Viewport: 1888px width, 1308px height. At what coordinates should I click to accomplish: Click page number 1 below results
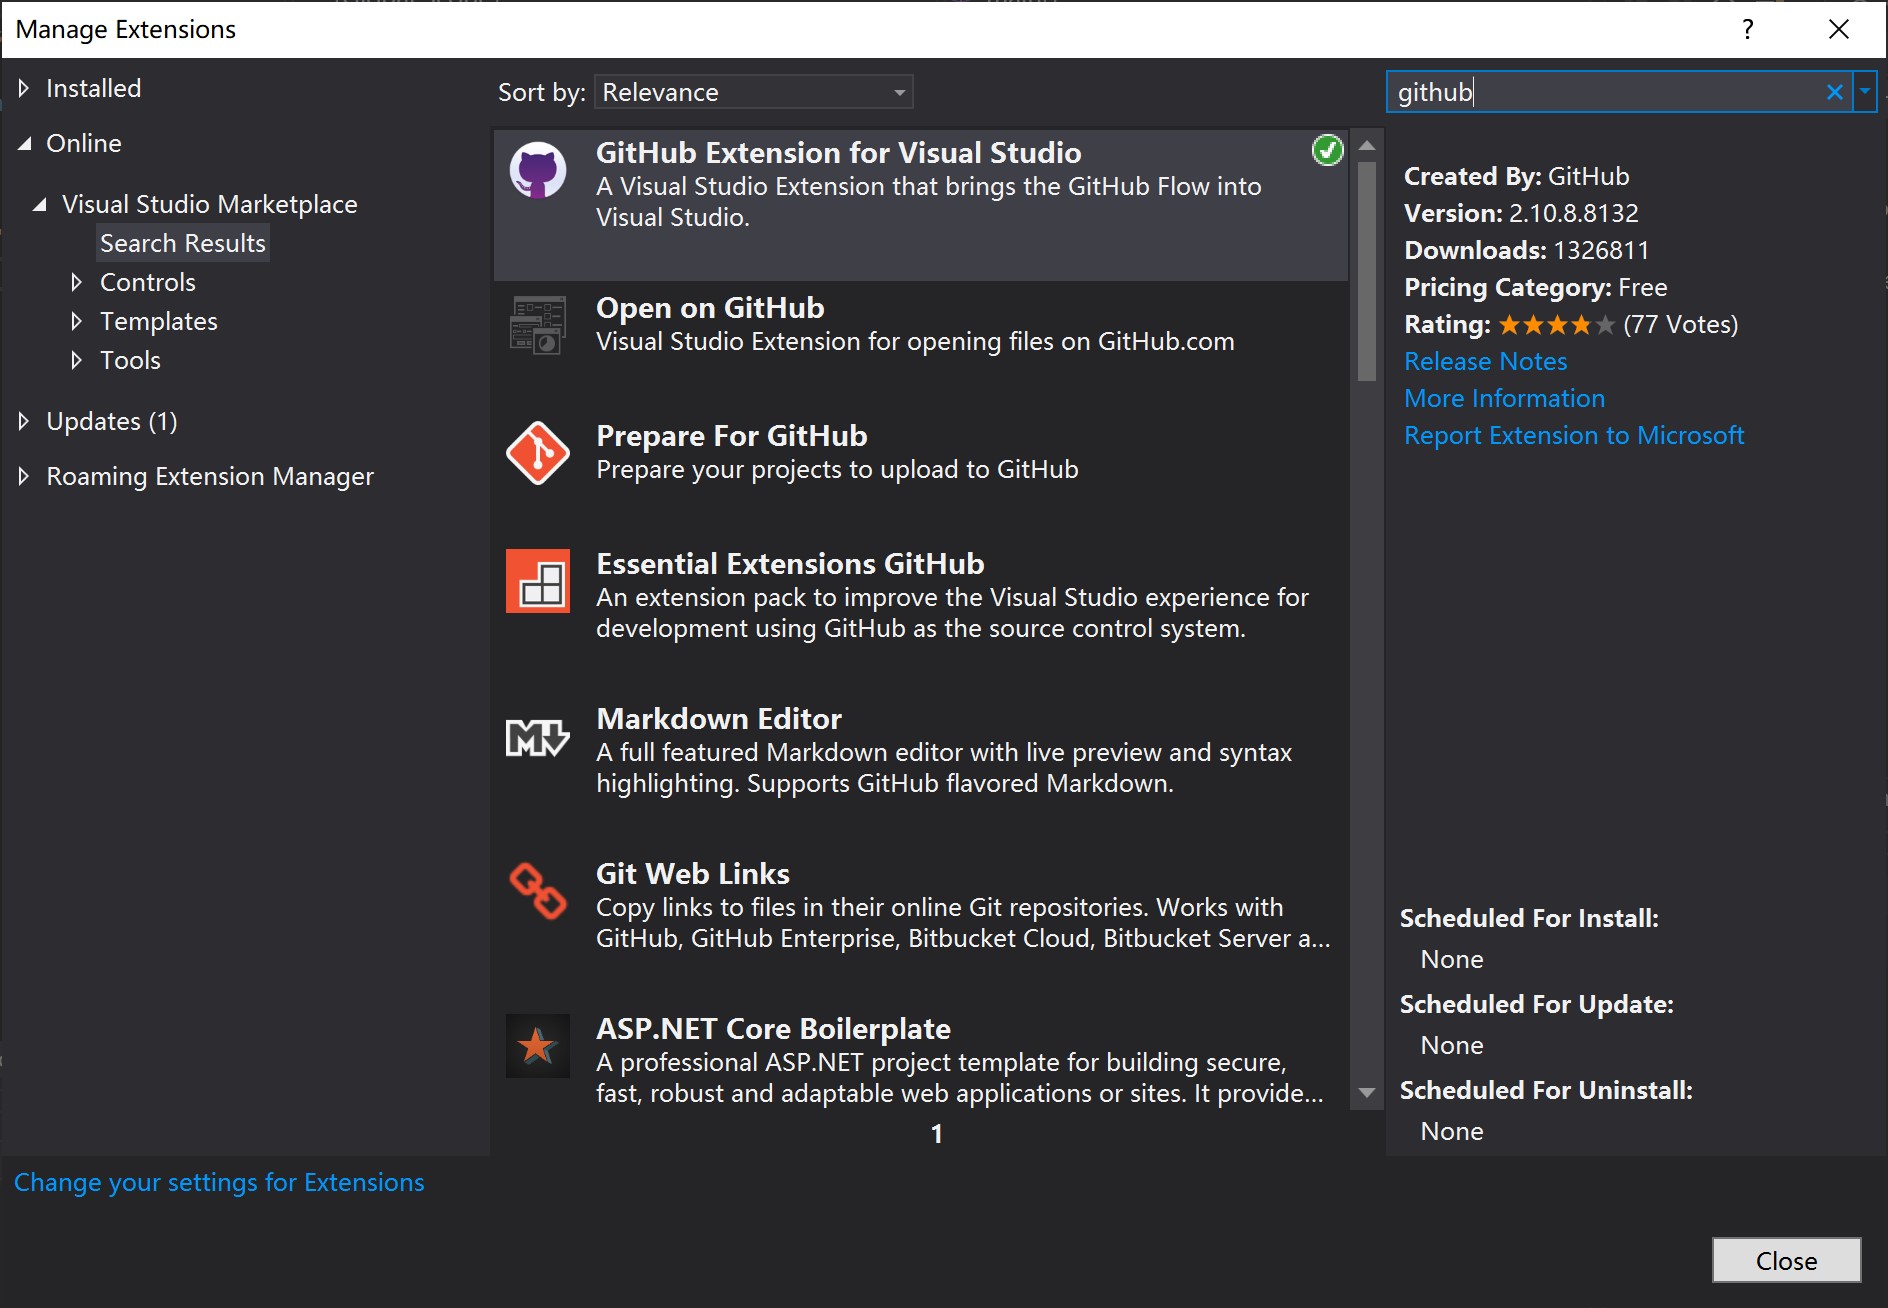point(936,1134)
